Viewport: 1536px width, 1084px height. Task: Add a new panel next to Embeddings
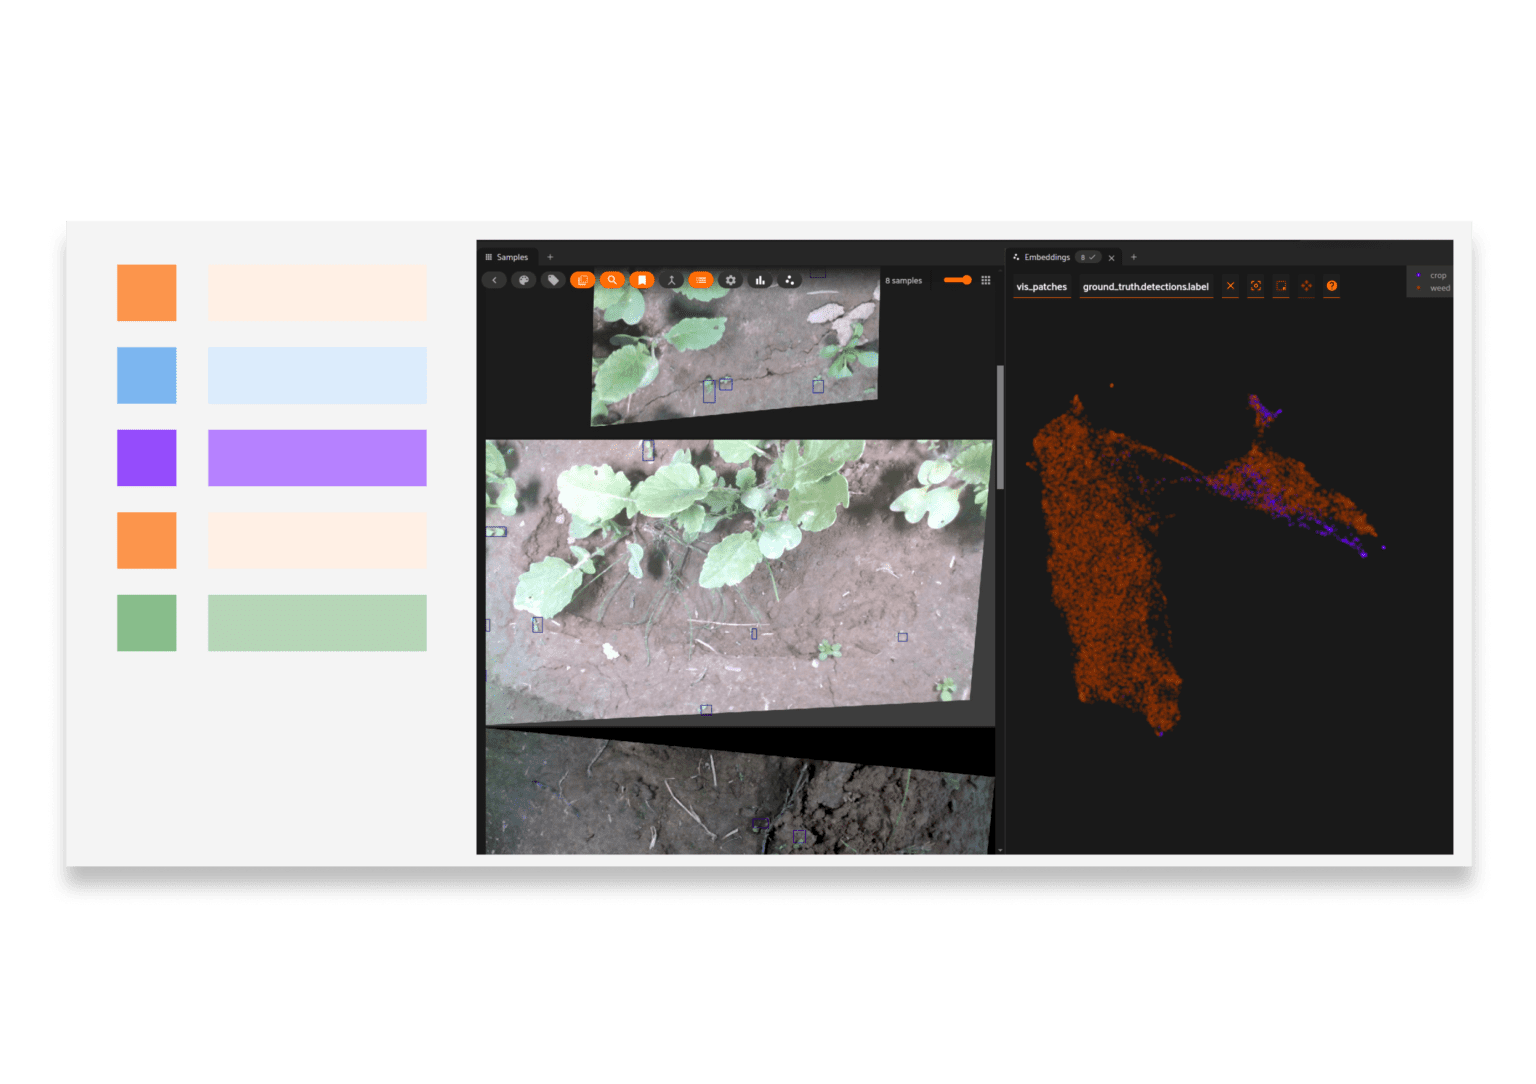1134,257
